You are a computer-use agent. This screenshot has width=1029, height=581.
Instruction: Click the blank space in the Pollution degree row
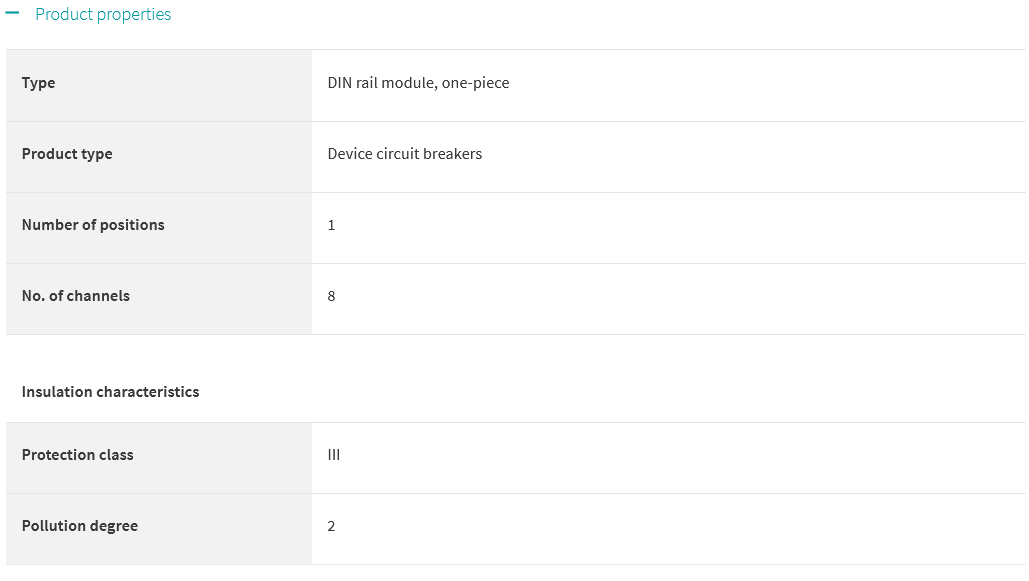tap(681, 529)
